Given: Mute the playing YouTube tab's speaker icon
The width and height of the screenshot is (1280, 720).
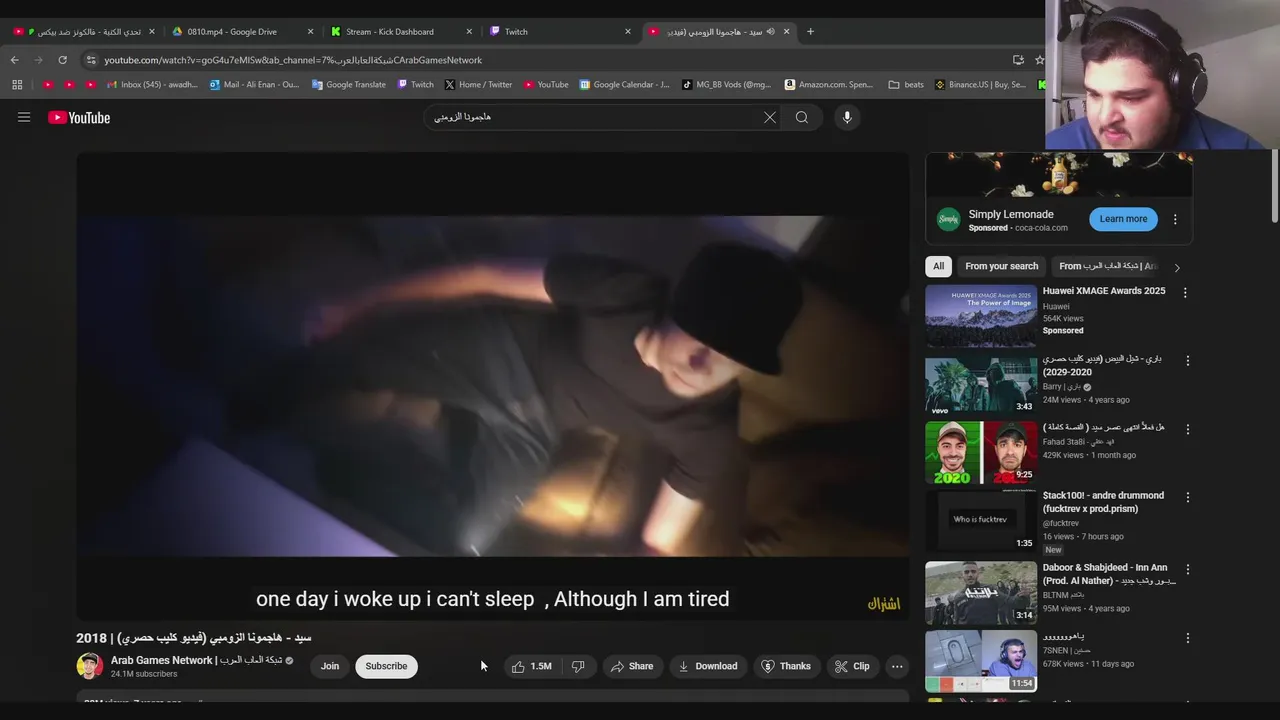Looking at the screenshot, I should pos(770,31).
